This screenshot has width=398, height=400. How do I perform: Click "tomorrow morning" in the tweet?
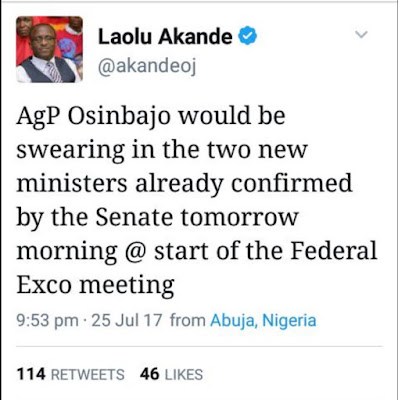click(157, 234)
